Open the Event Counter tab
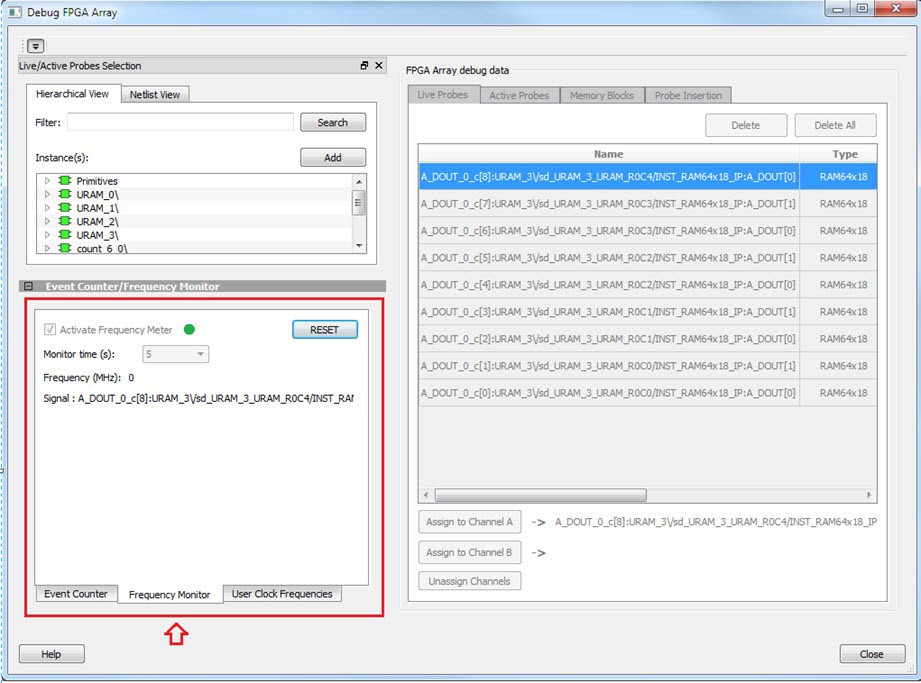The height and width of the screenshot is (683, 921). [76, 594]
